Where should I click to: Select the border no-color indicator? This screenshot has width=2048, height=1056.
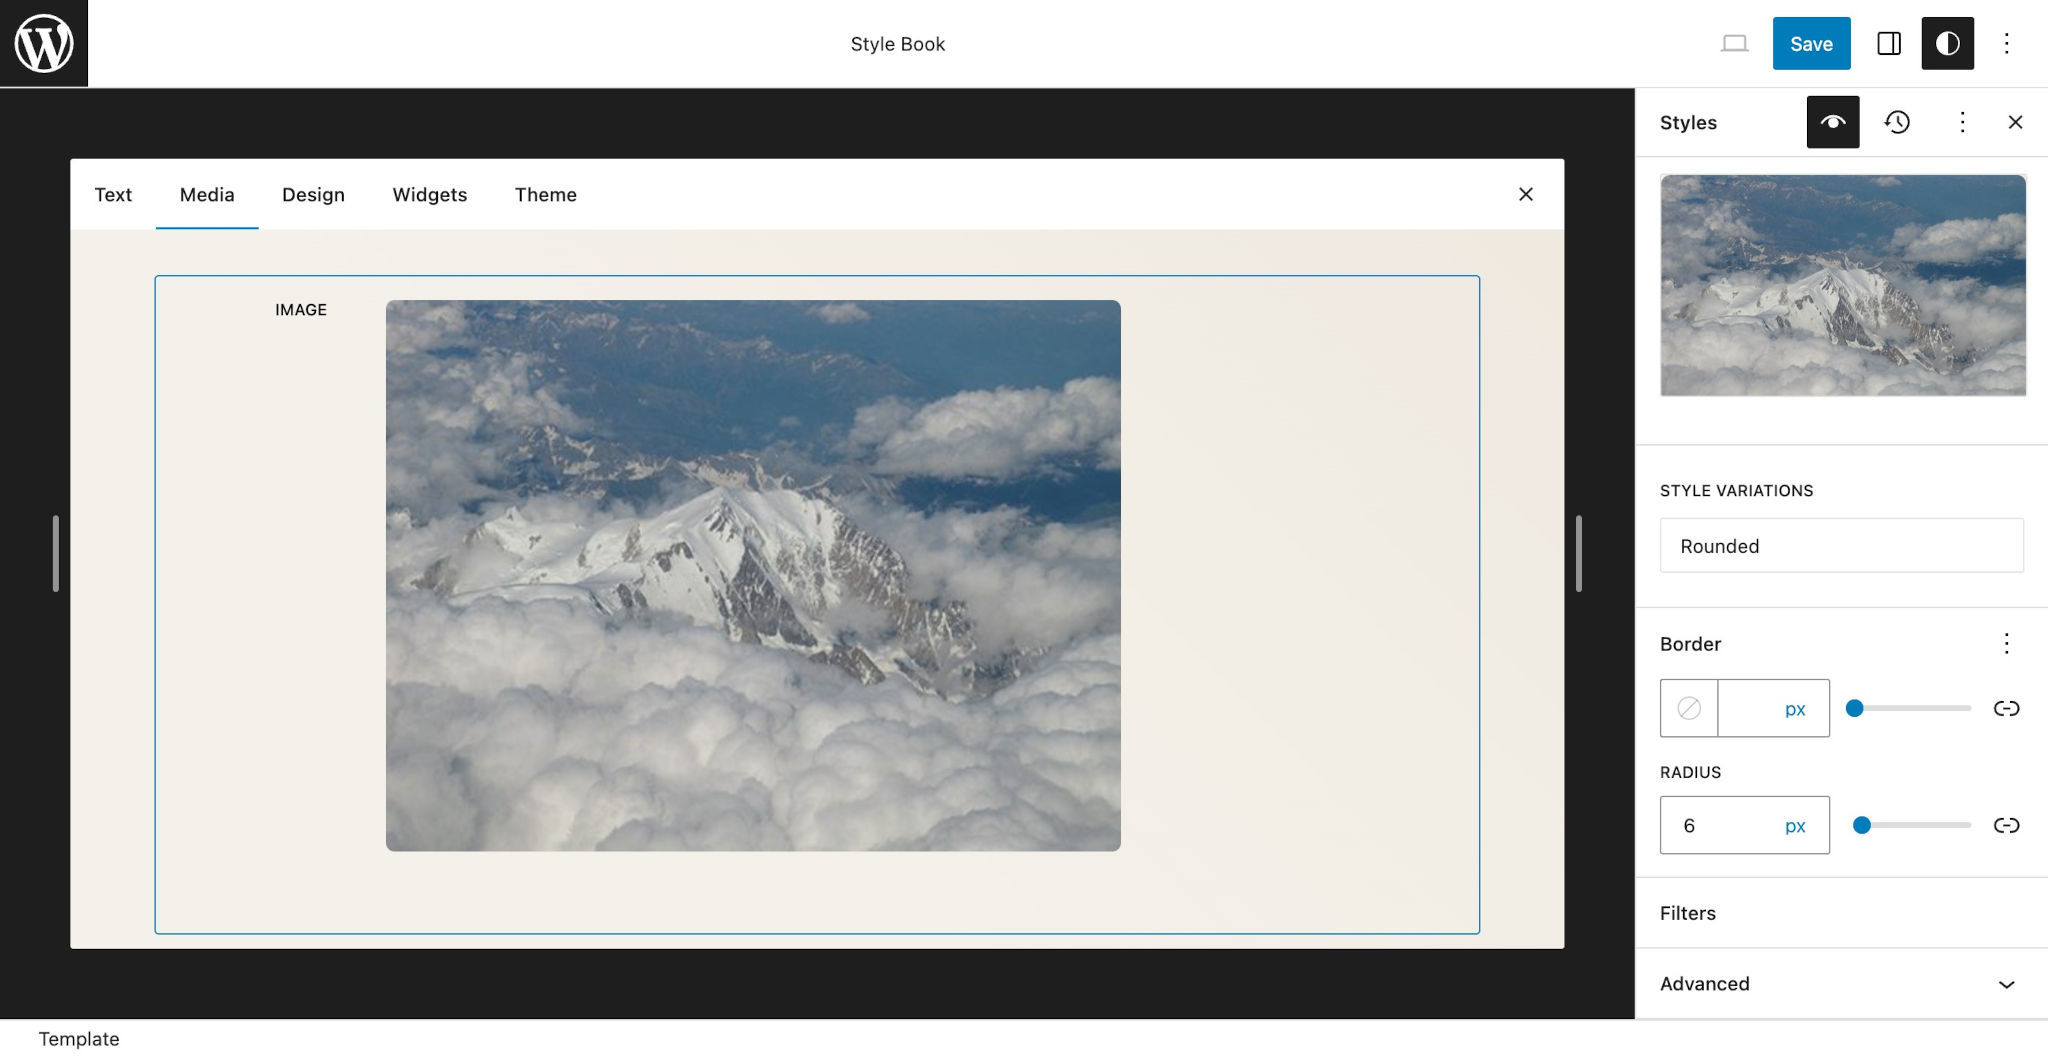pos(1688,708)
